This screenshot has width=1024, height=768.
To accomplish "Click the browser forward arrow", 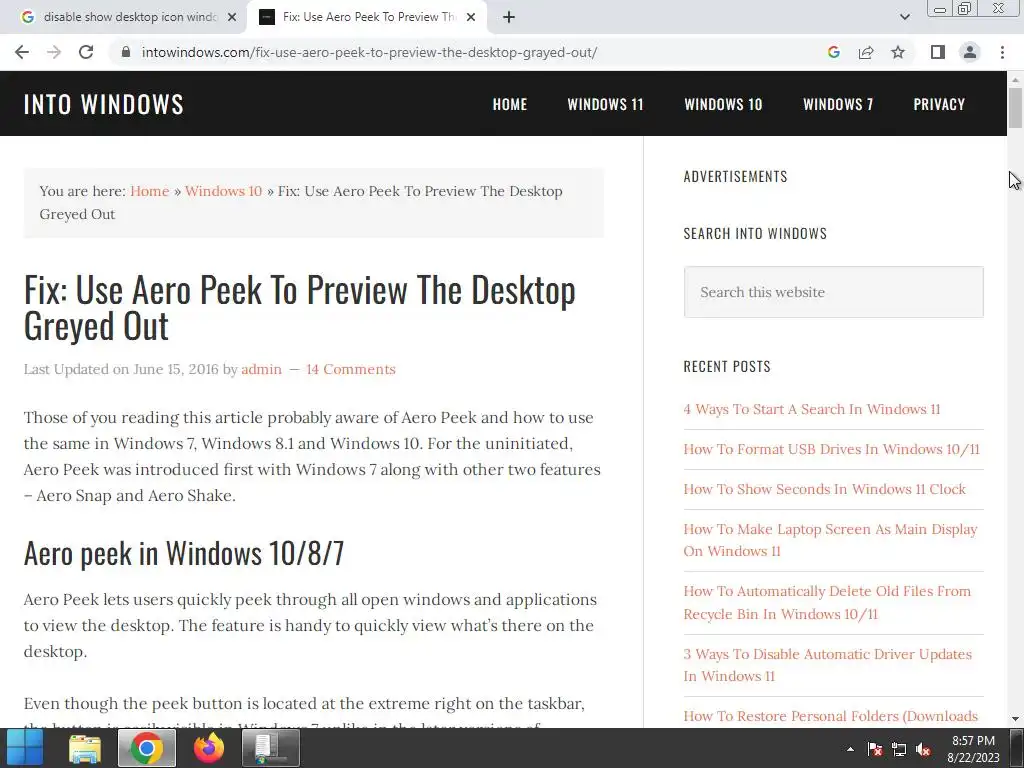I will [54, 52].
